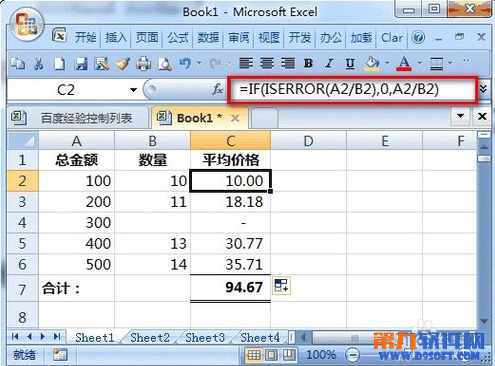Select total cell showing 94.67
The height and width of the screenshot is (366, 495).
coord(230,287)
